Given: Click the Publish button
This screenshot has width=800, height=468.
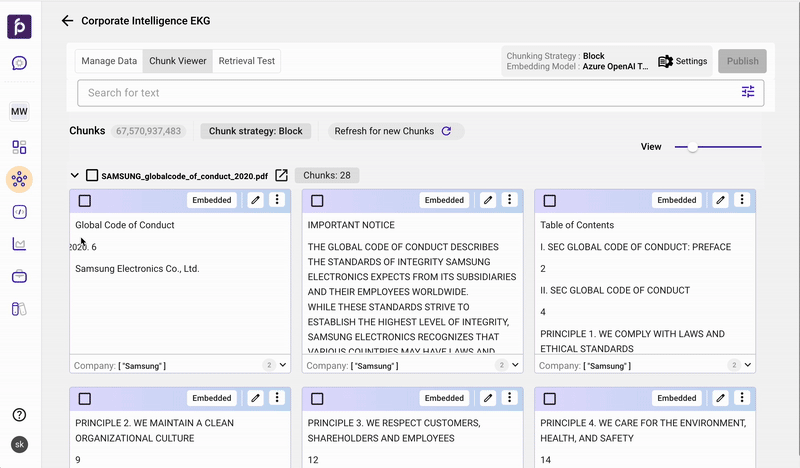Looking at the screenshot, I should [x=742, y=61].
